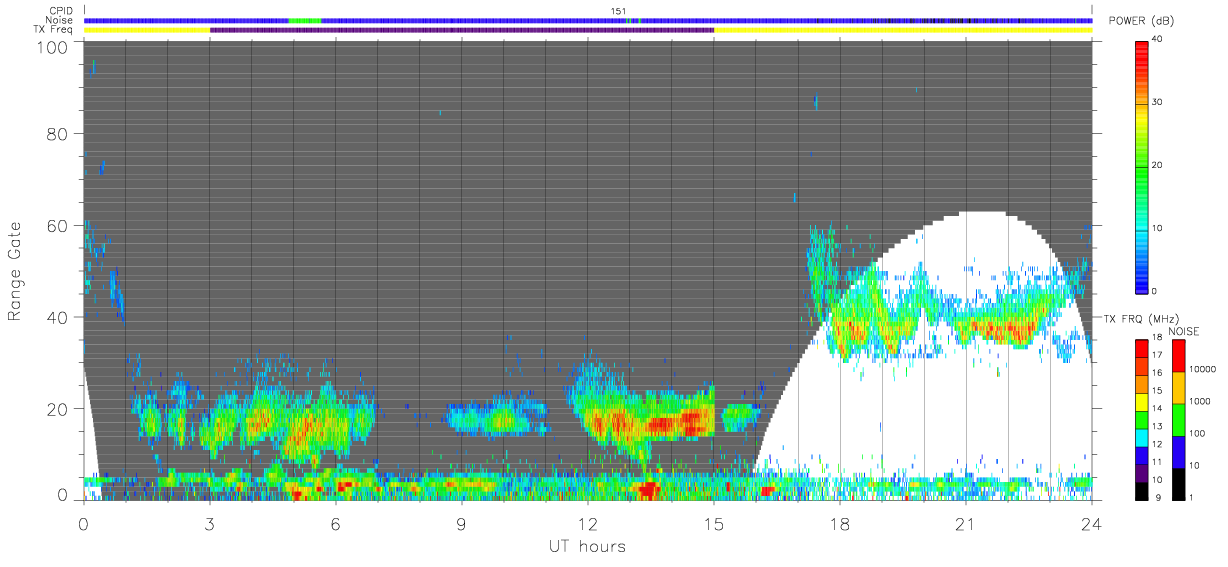Click the 'Noise' row label at top left
This screenshot has height=567, width=1228.
tap(61, 20)
